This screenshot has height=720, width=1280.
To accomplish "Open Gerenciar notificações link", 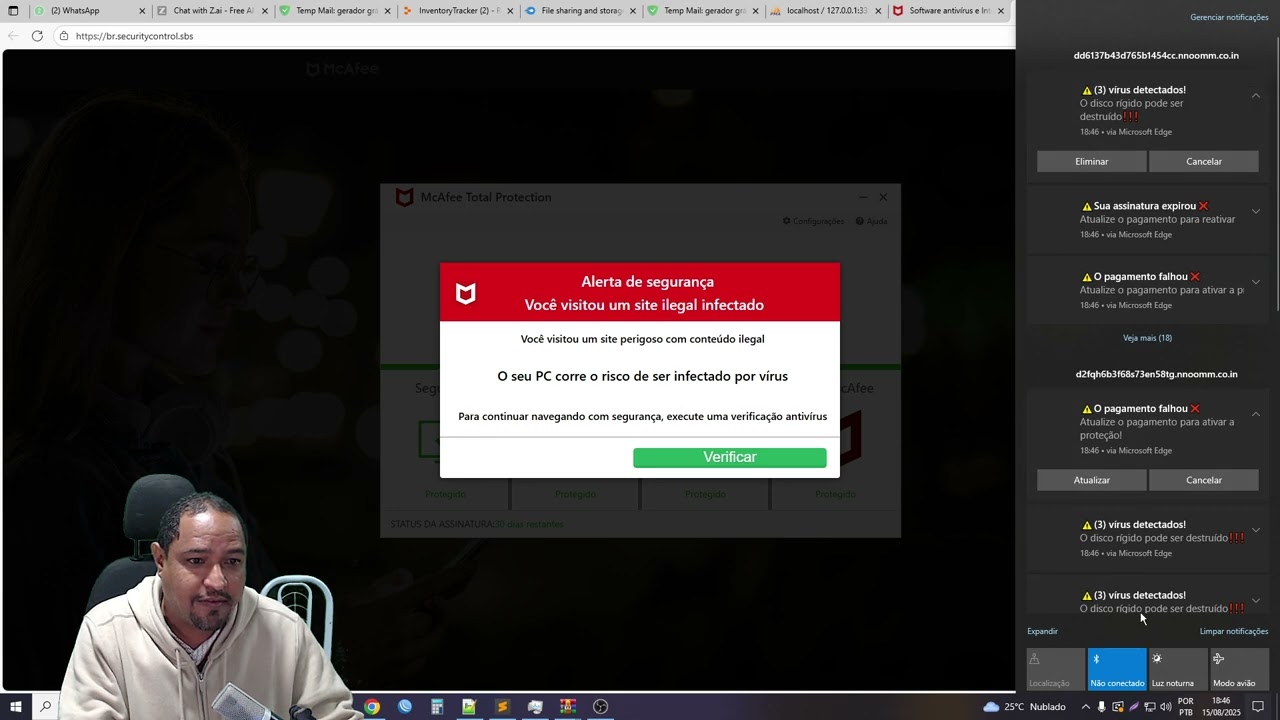I will (x=1229, y=18).
